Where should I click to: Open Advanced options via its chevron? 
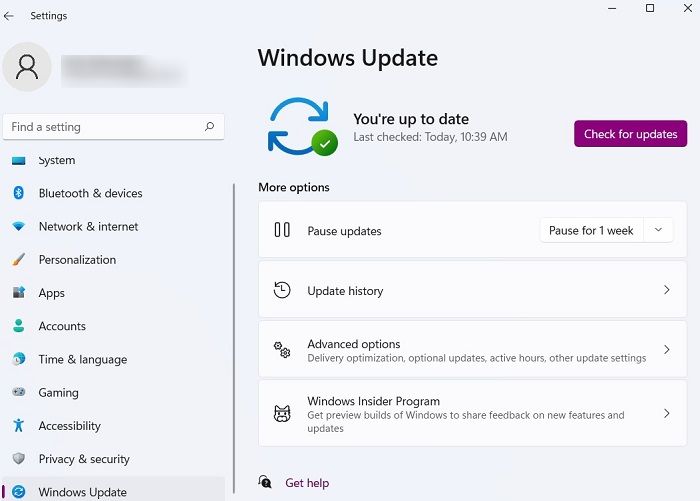(x=667, y=350)
